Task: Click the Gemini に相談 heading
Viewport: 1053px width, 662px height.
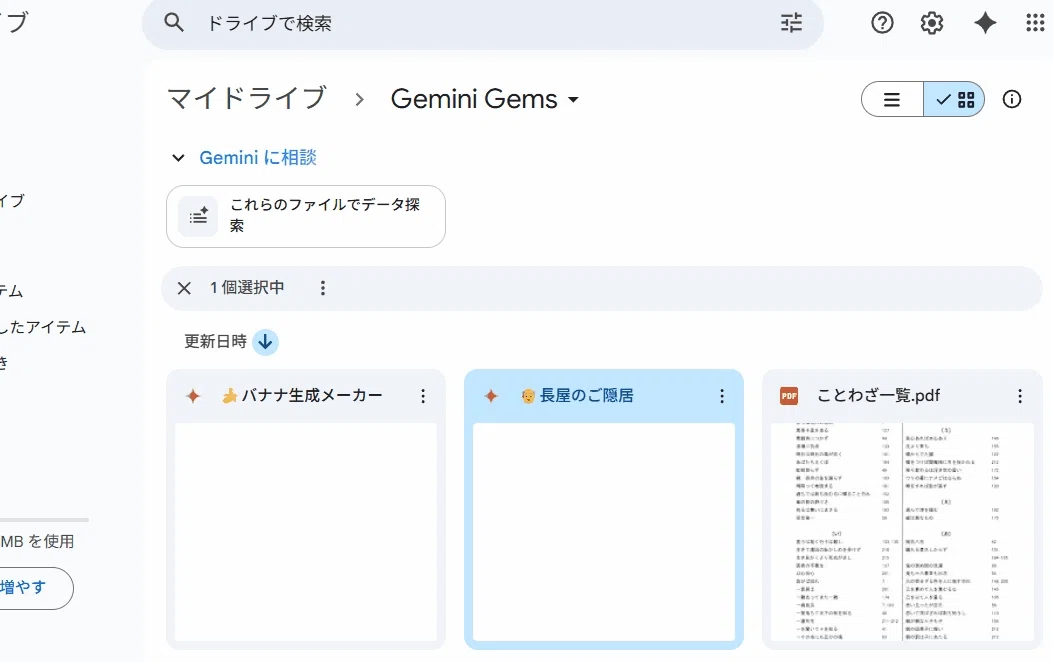Action: coord(258,158)
